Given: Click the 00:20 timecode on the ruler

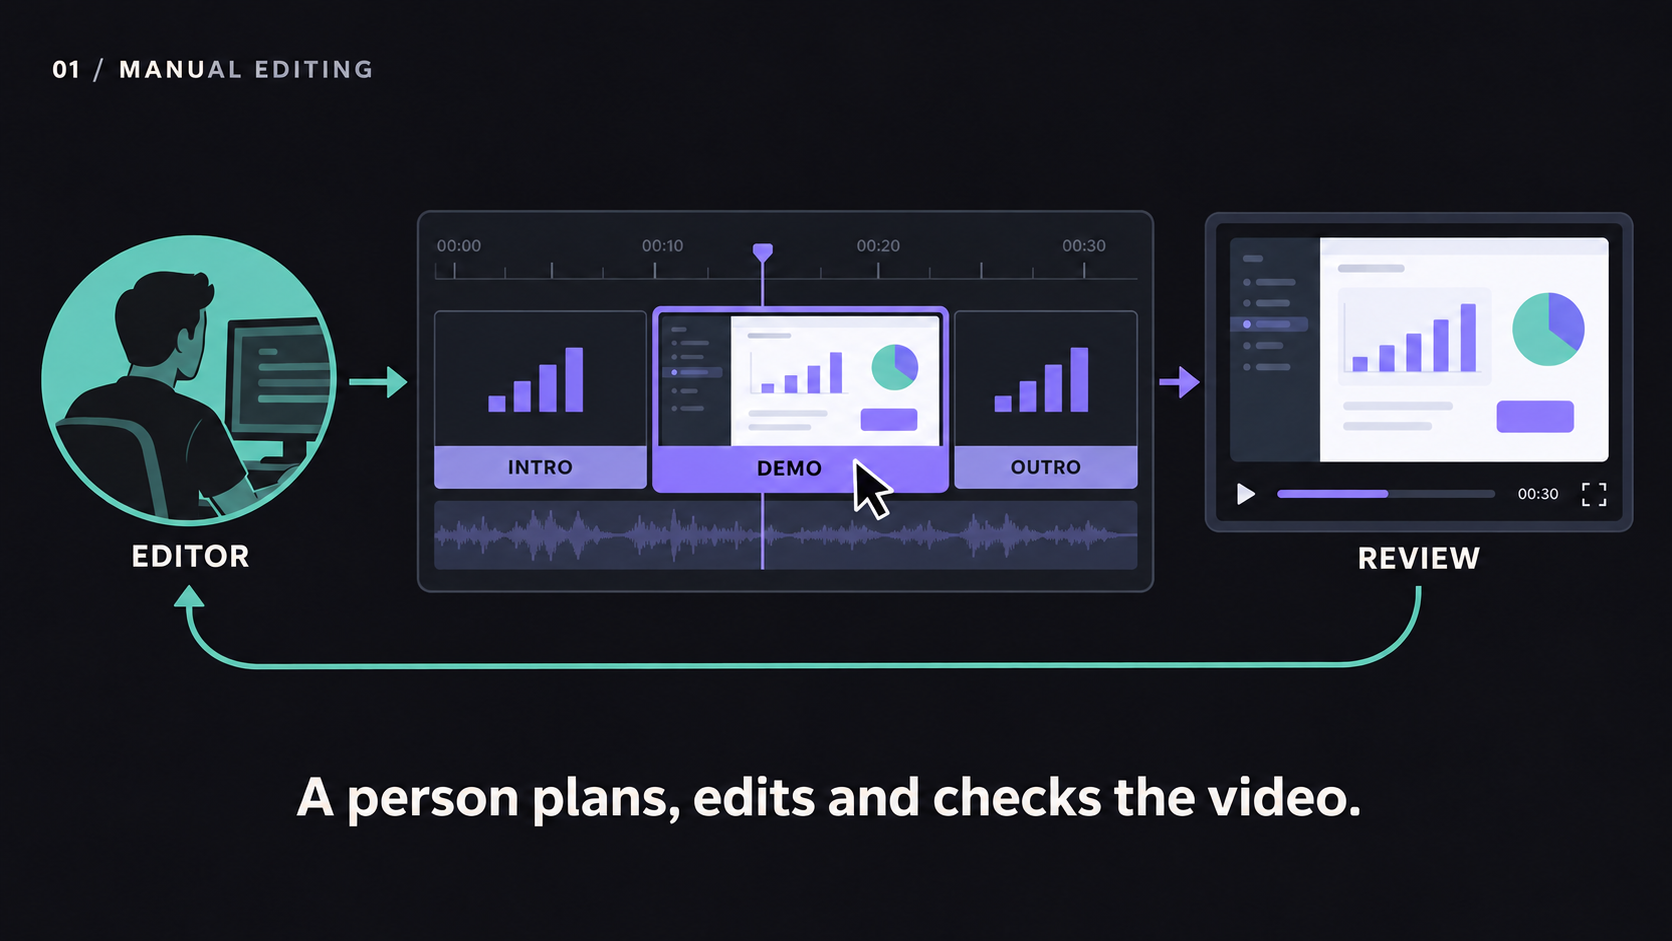Looking at the screenshot, I should coord(878,246).
